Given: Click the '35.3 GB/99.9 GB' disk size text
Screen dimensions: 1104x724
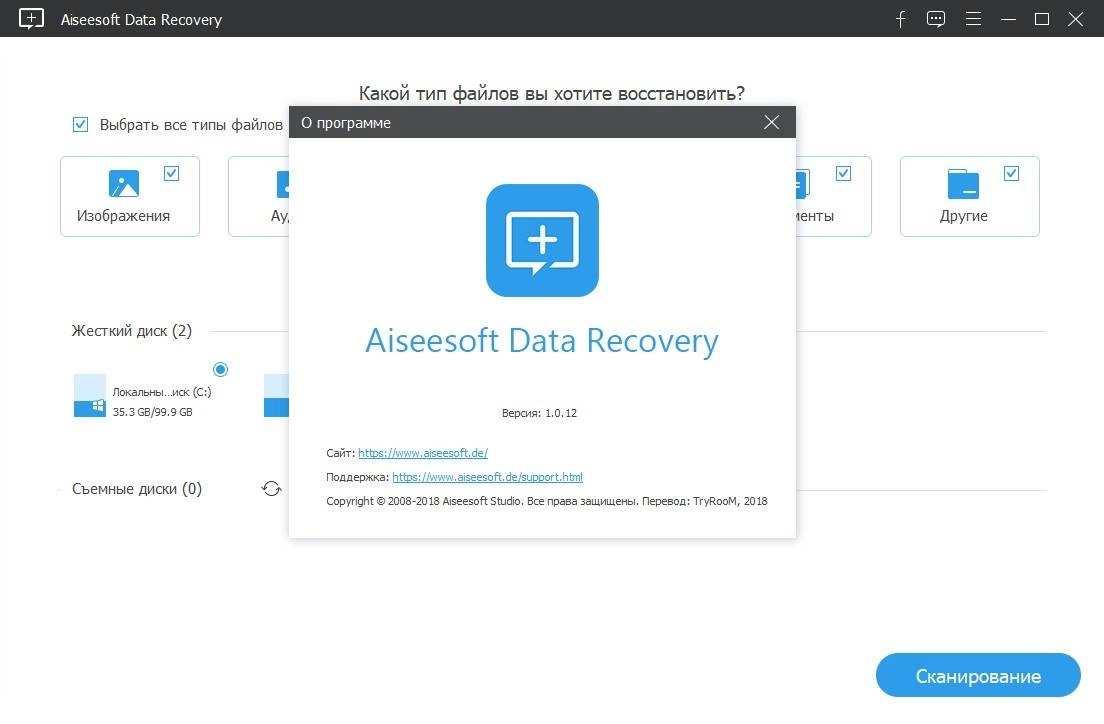Looking at the screenshot, I should pyautogui.click(x=153, y=412).
